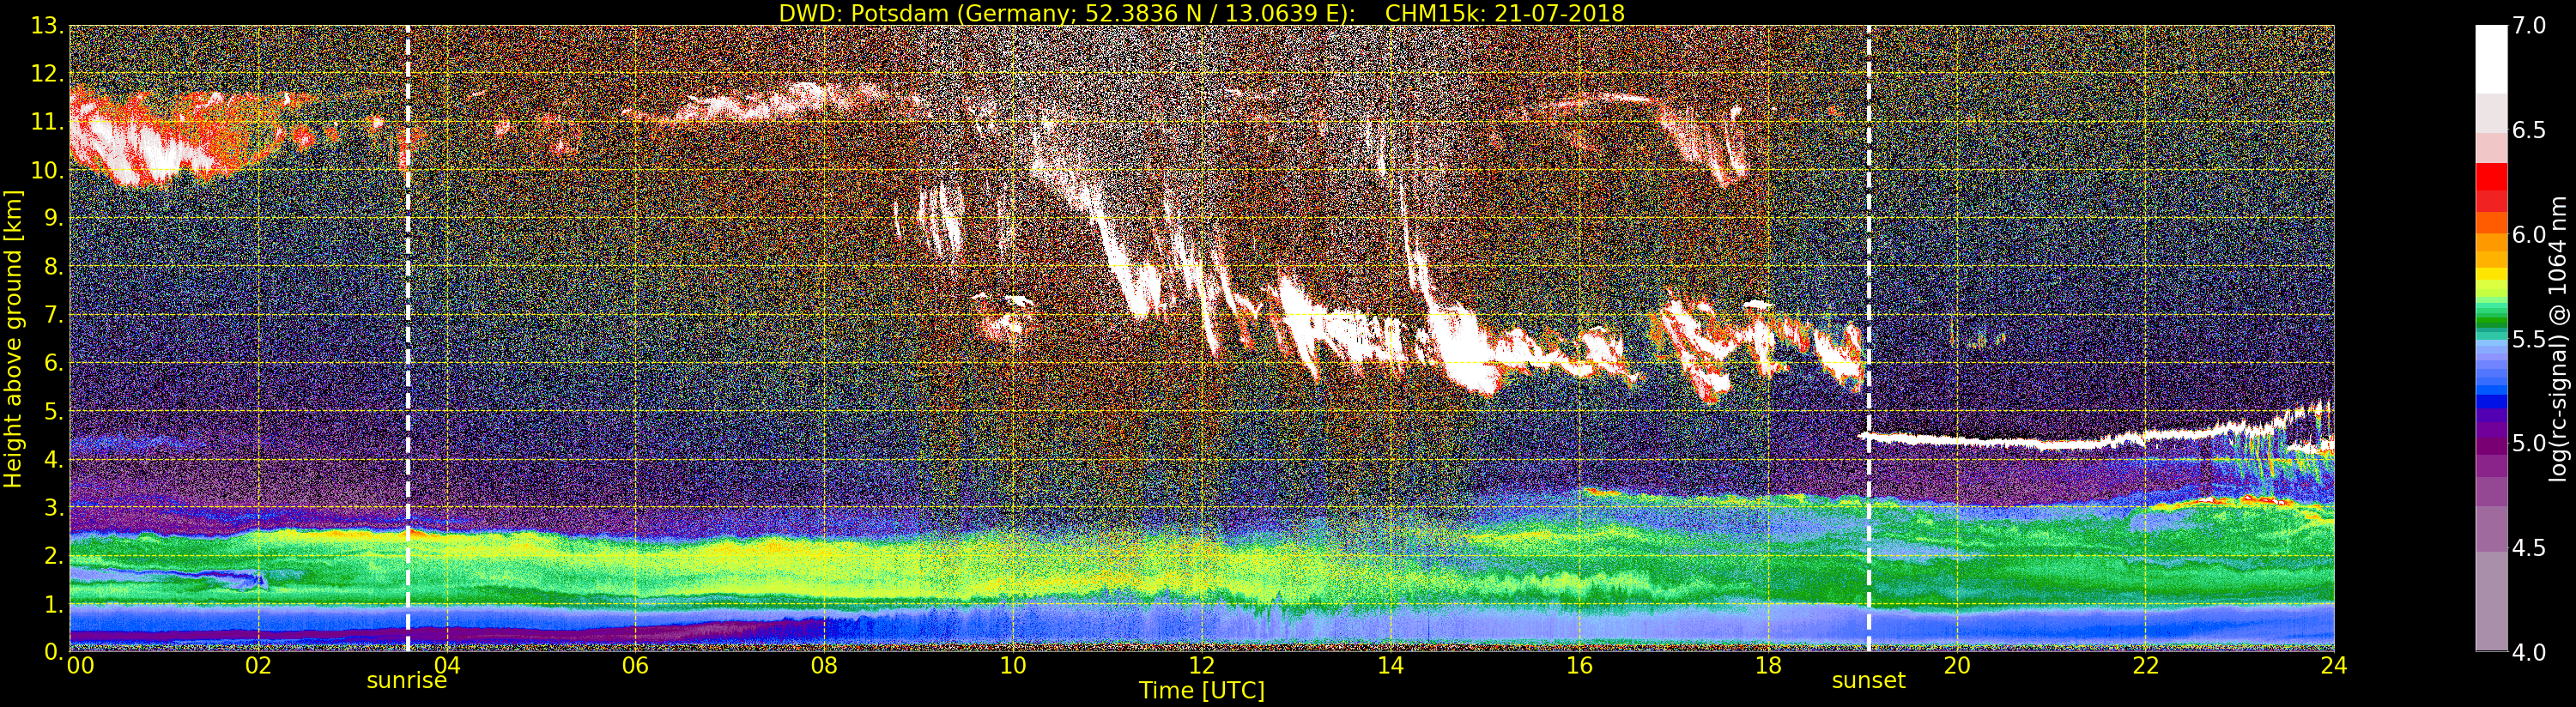Viewport: 2576px width, 707px height.
Task: Click the 13 tick on height axis
Action: pyautogui.click(x=46, y=26)
